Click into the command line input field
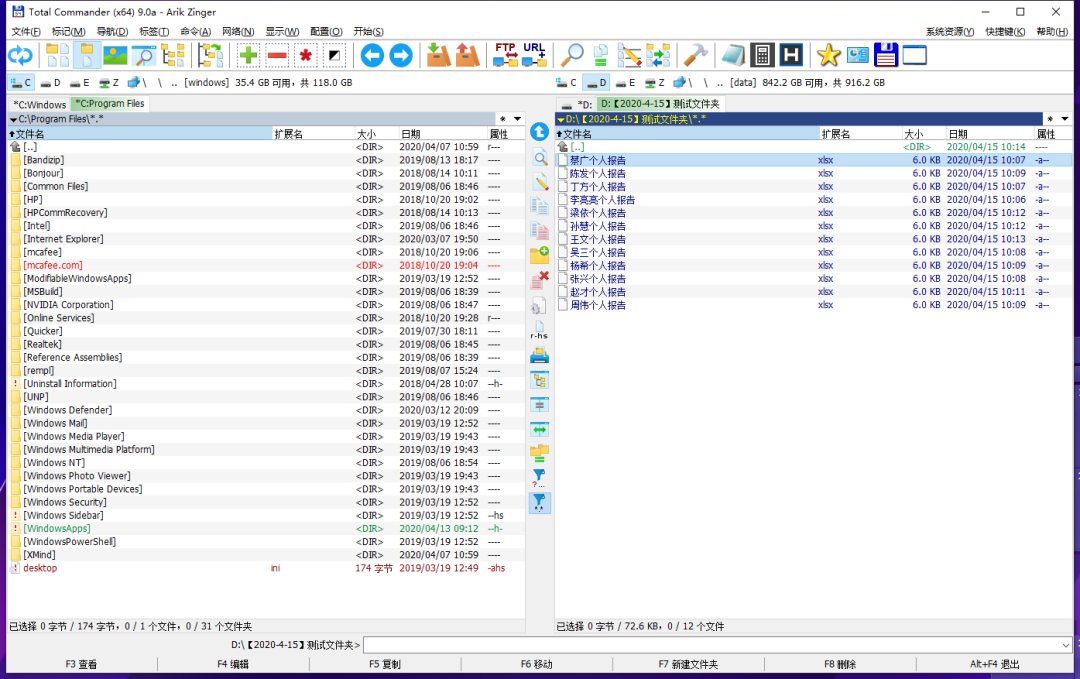This screenshot has width=1080, height=679. pyautogui.click(x=712, y=645)
